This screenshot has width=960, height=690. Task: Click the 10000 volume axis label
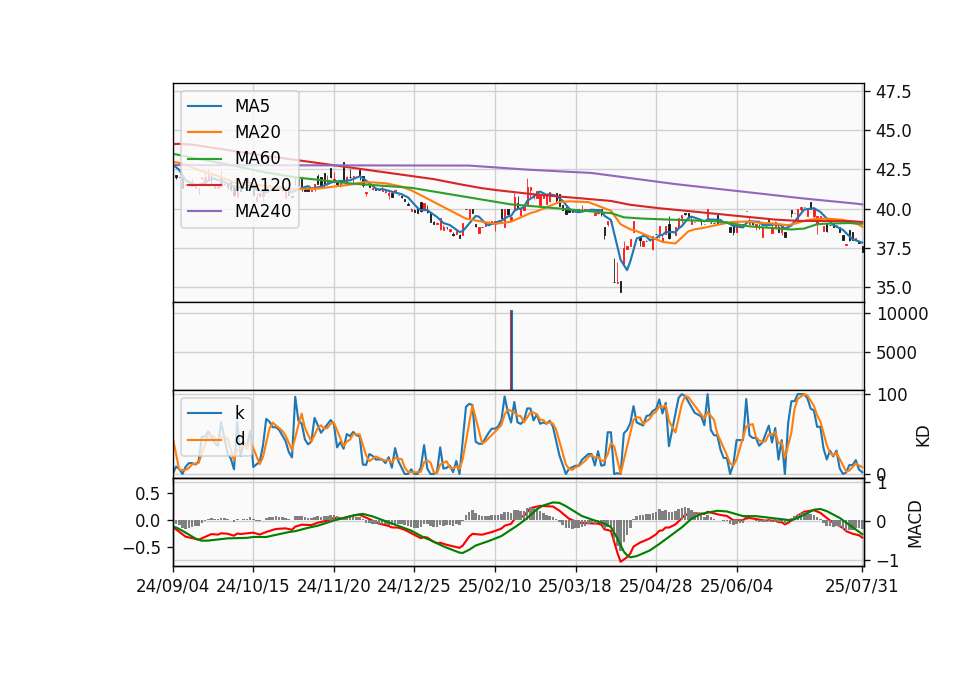click(x=902, y=314)
